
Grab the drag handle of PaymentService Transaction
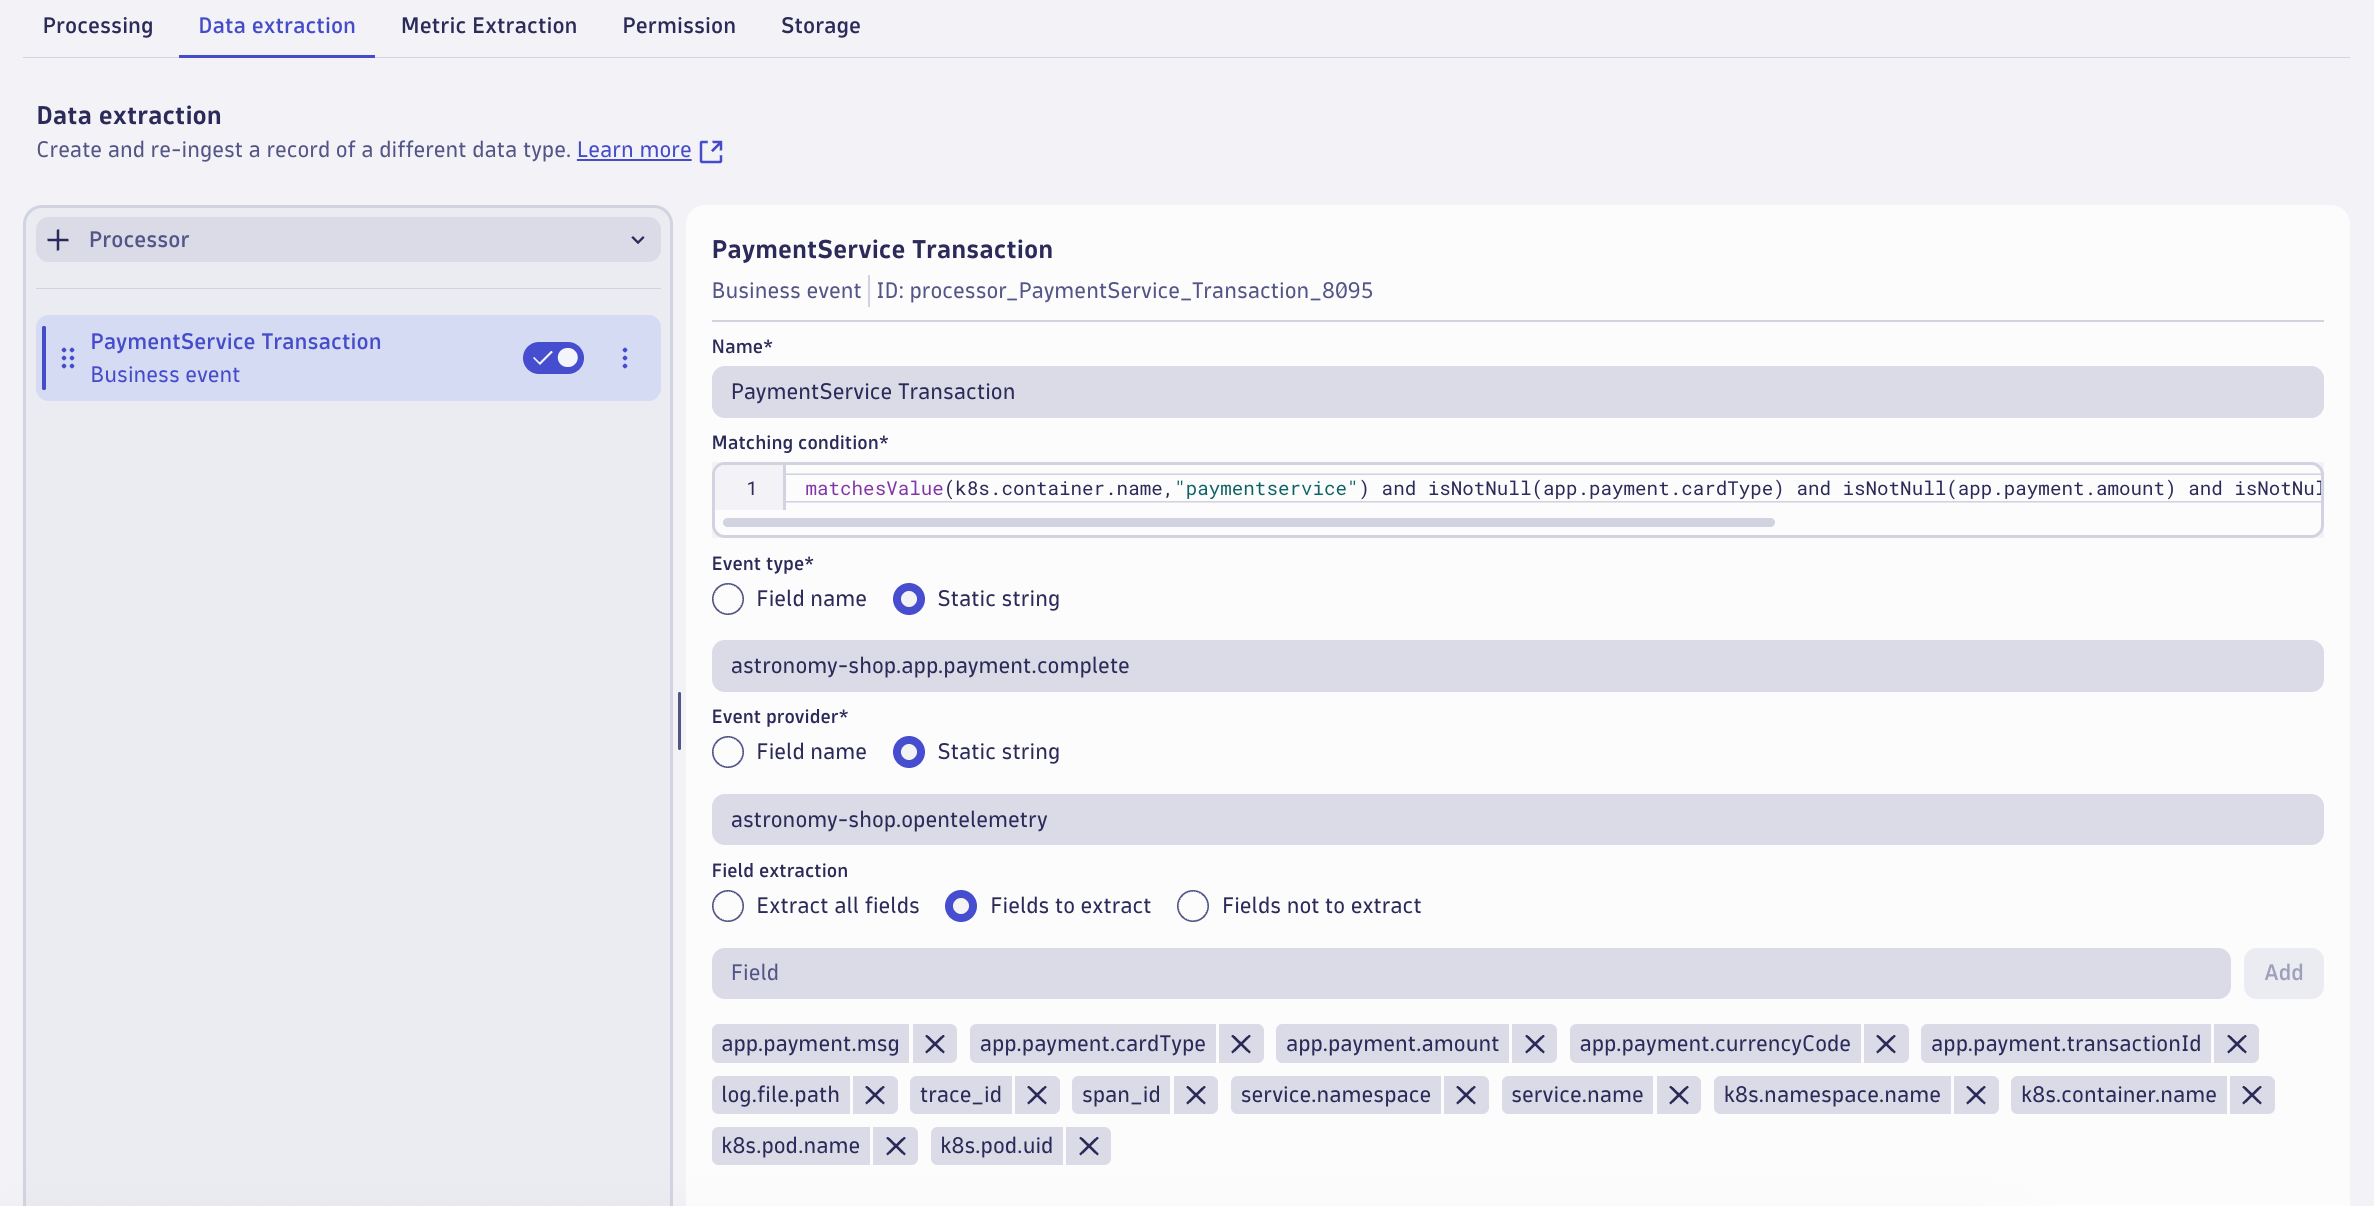(x=68, y=358)
